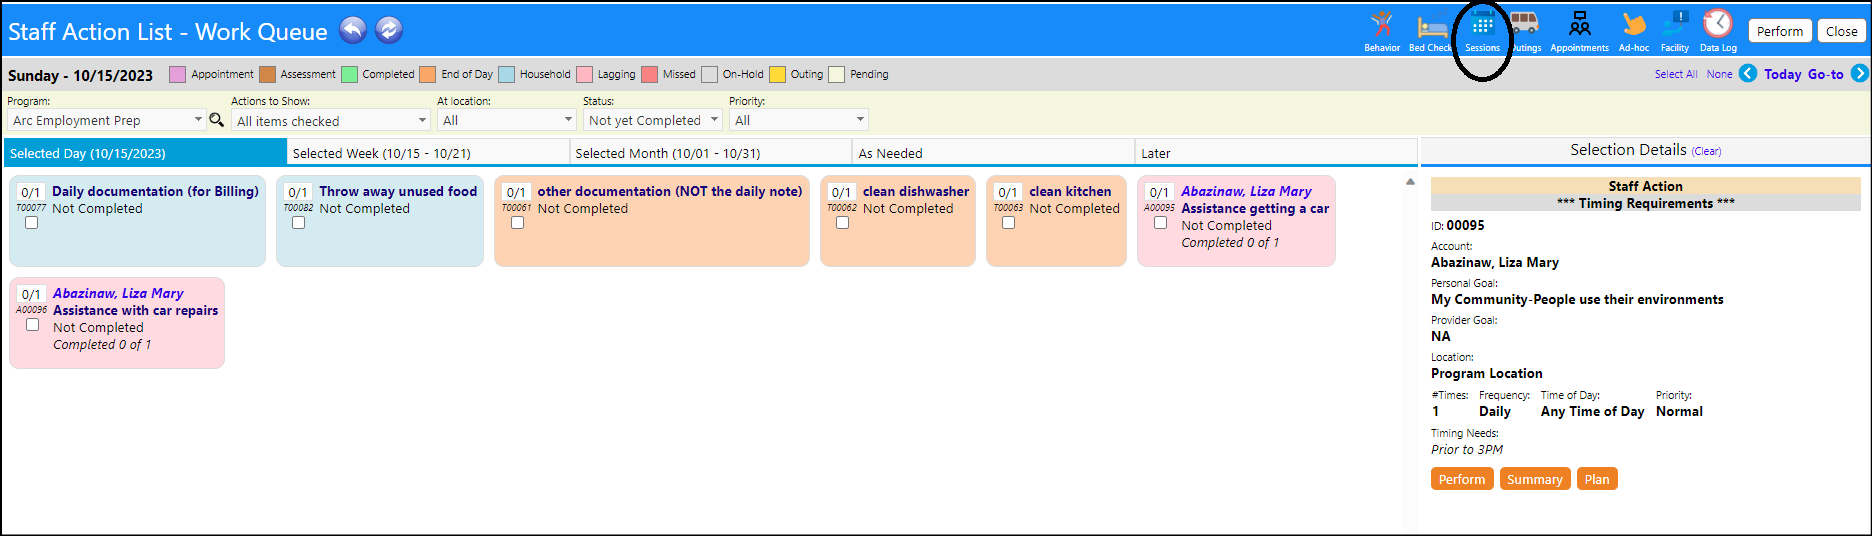Switch to the Selected Month (10/01 - 10/31) tab
Screen dimensions: 1872x536
pos(711,153)
